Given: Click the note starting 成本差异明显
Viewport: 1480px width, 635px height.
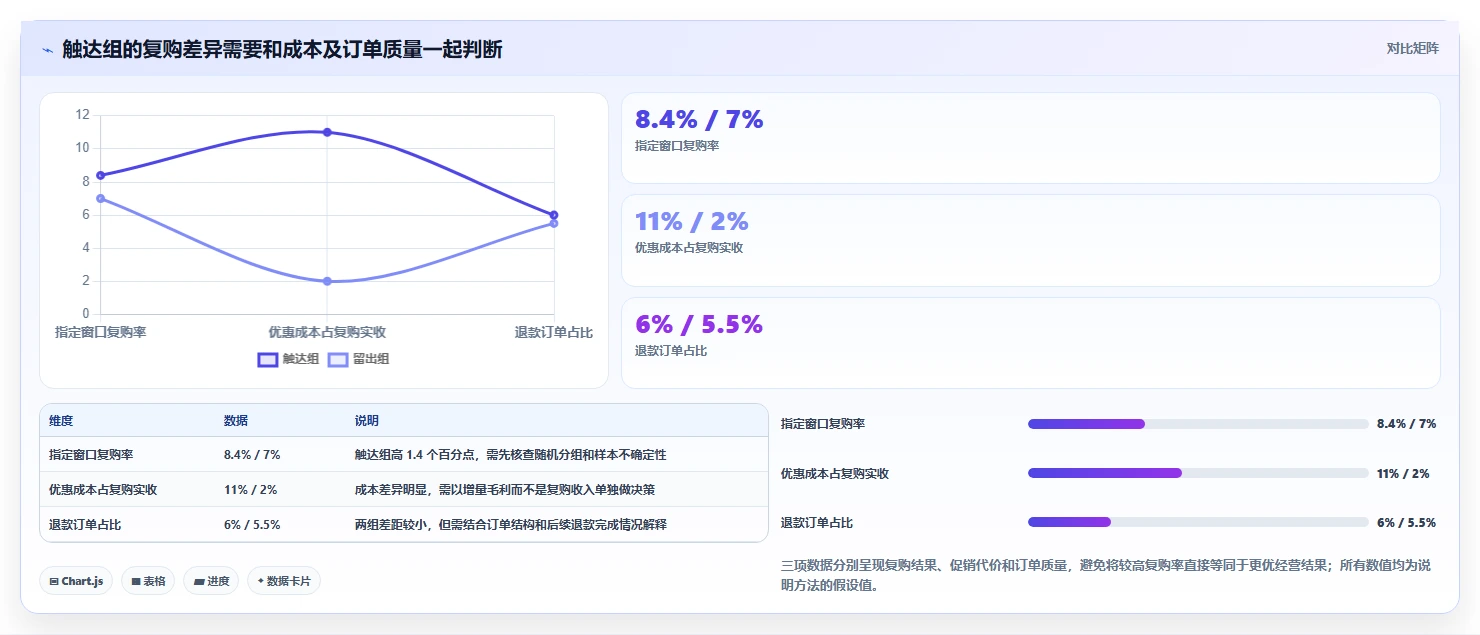Looking at the screenshot, I should click(505, 490).
